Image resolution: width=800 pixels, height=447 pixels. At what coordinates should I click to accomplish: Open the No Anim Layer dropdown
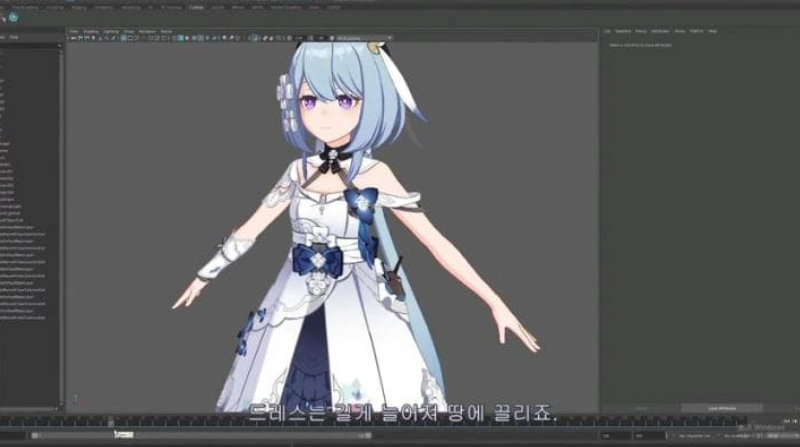click(x=736, y=436)
